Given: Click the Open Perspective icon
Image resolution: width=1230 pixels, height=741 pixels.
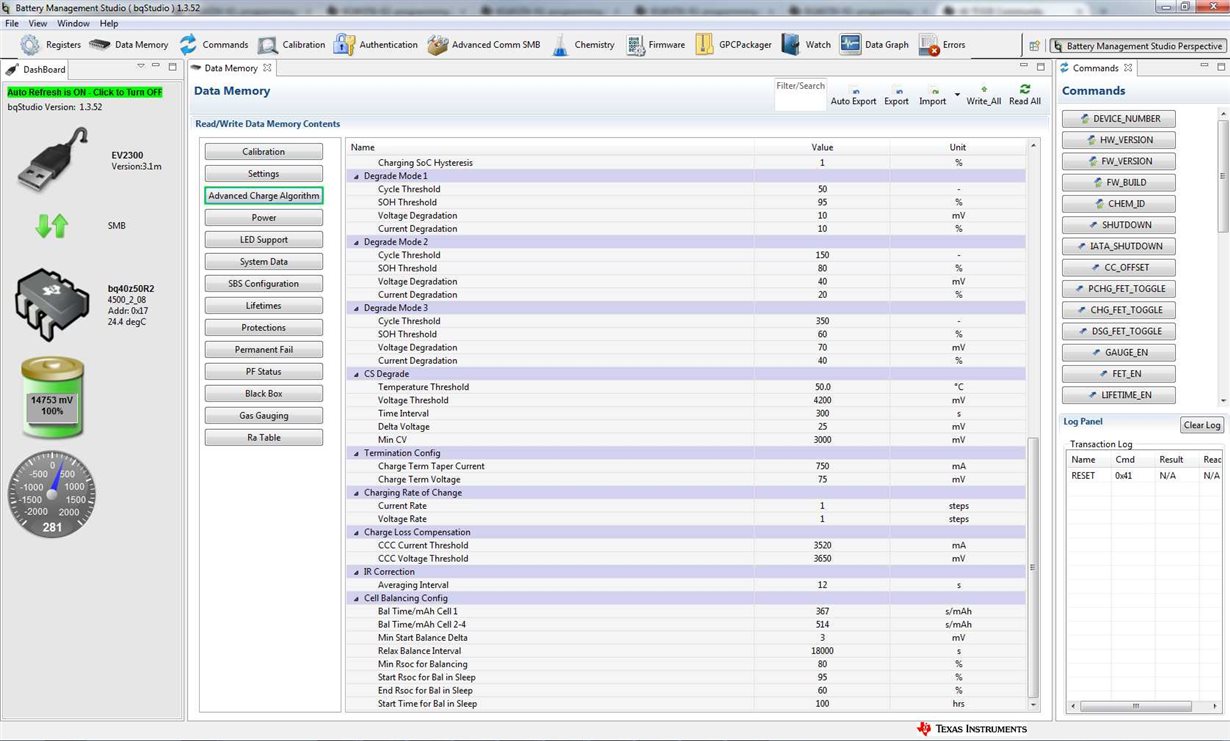Looking at the screenshot, I should pos(1035,46).
